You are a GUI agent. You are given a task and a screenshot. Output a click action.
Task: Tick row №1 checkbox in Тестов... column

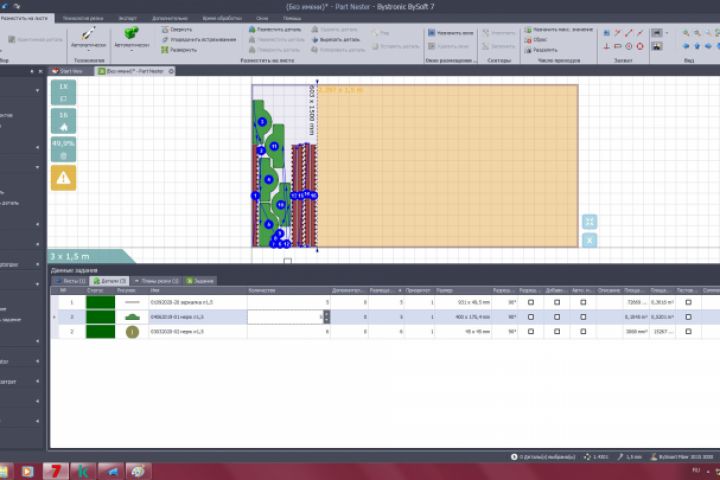coord(688,302)
